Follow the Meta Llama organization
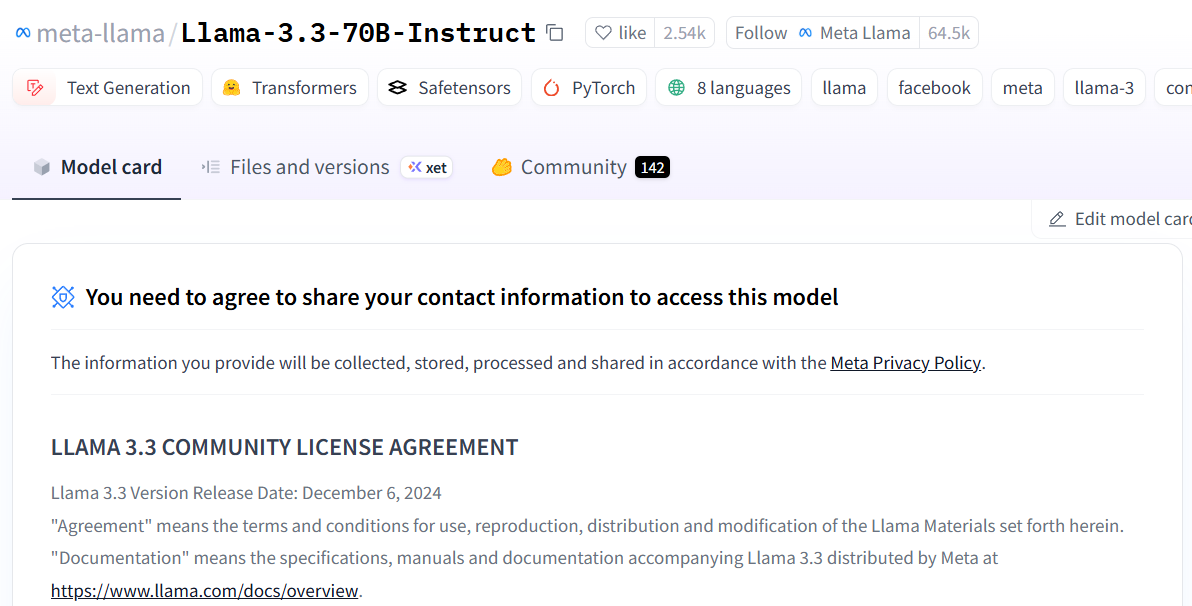Viewport: 1192px width, 606px height. point(761,33)
